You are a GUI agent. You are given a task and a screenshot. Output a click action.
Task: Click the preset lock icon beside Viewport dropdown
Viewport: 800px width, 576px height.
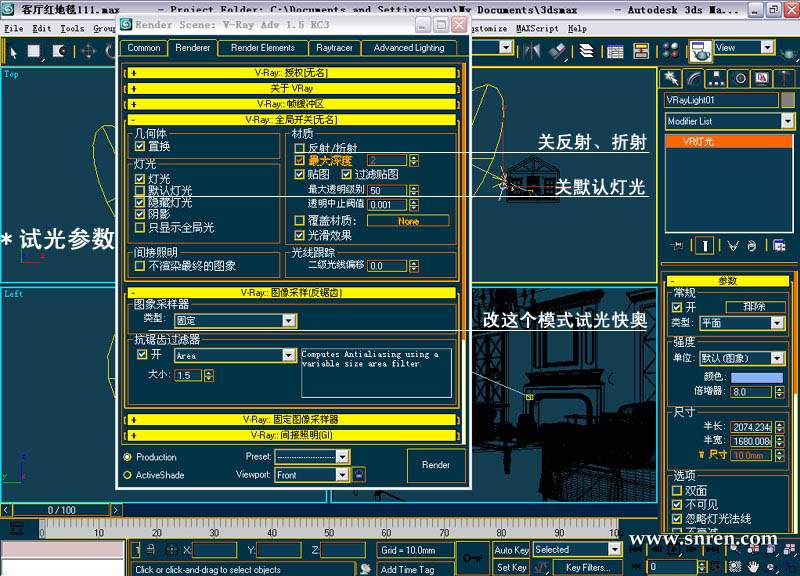[x=359, y=474]
